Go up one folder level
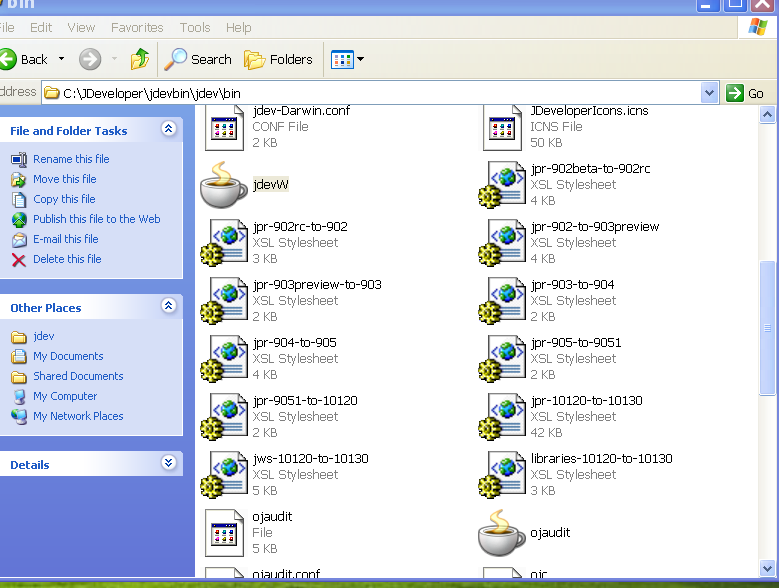 pyautogui.click(x=140, y=59)
